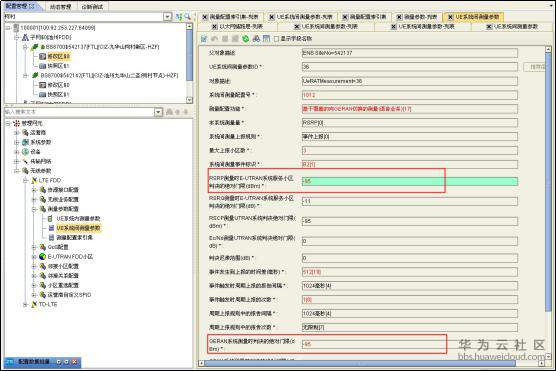Open the dropdown arrow of the top-left filter box

(x=167, y=17)
